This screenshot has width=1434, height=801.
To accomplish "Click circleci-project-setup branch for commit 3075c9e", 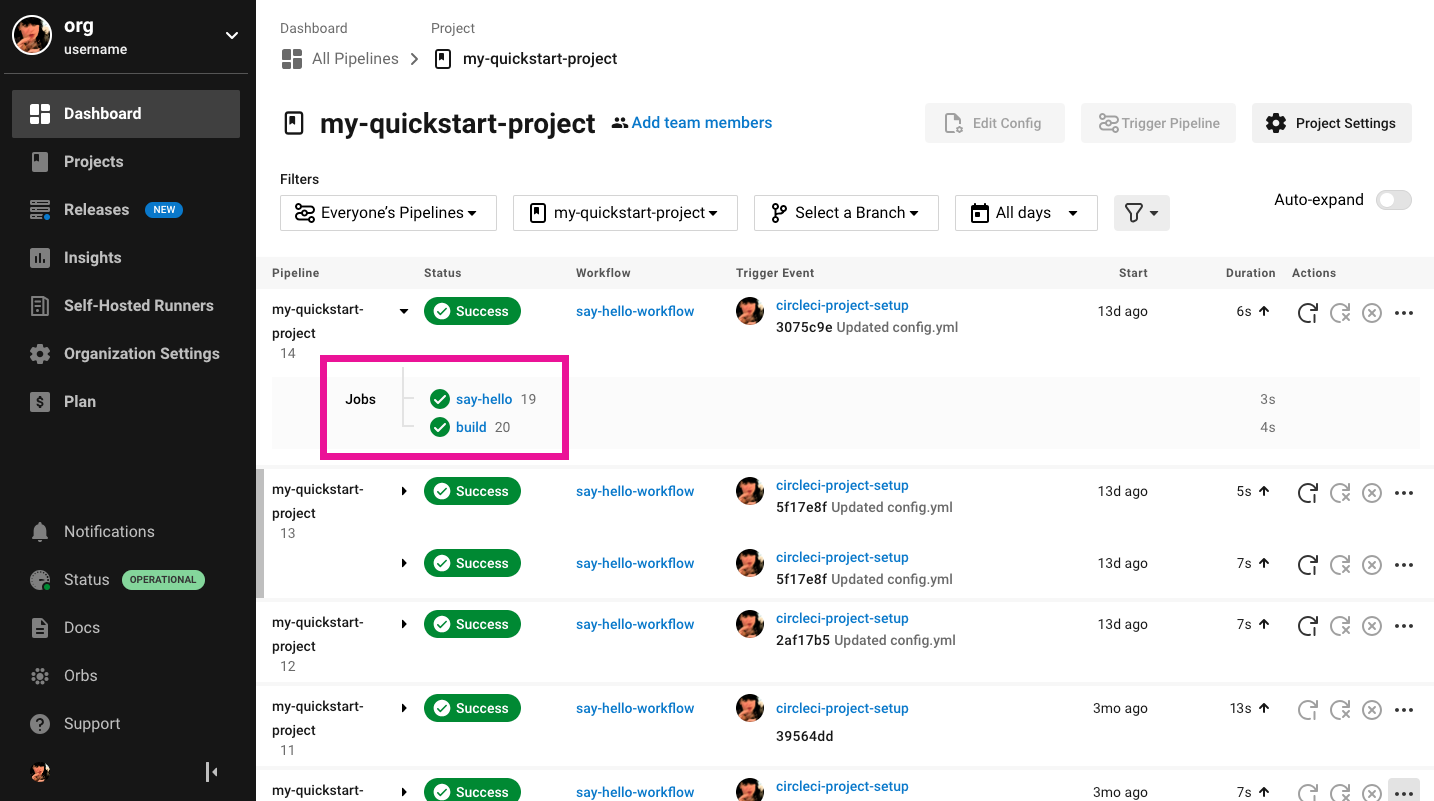I will point(842,306).
